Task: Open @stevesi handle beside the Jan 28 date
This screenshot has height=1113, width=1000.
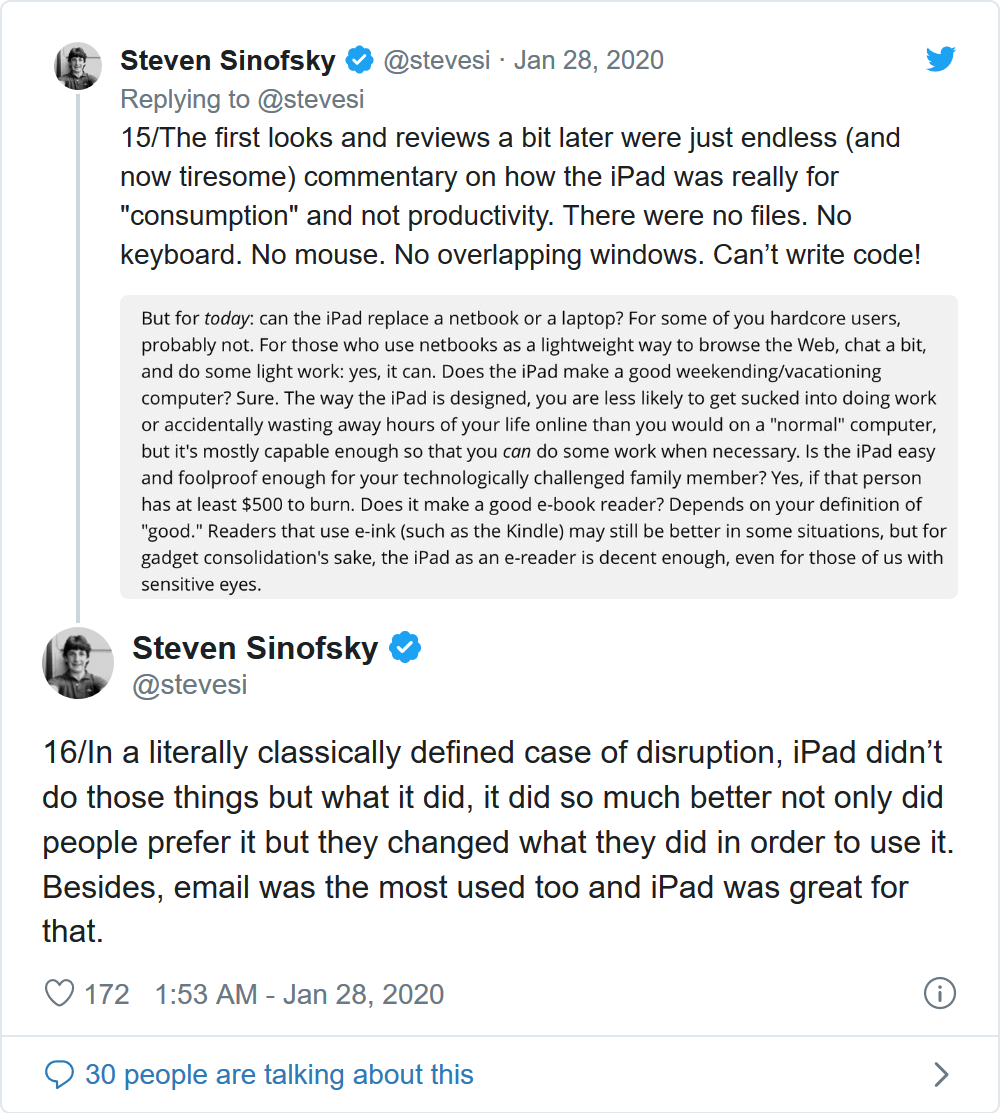Action: [437, 60]
